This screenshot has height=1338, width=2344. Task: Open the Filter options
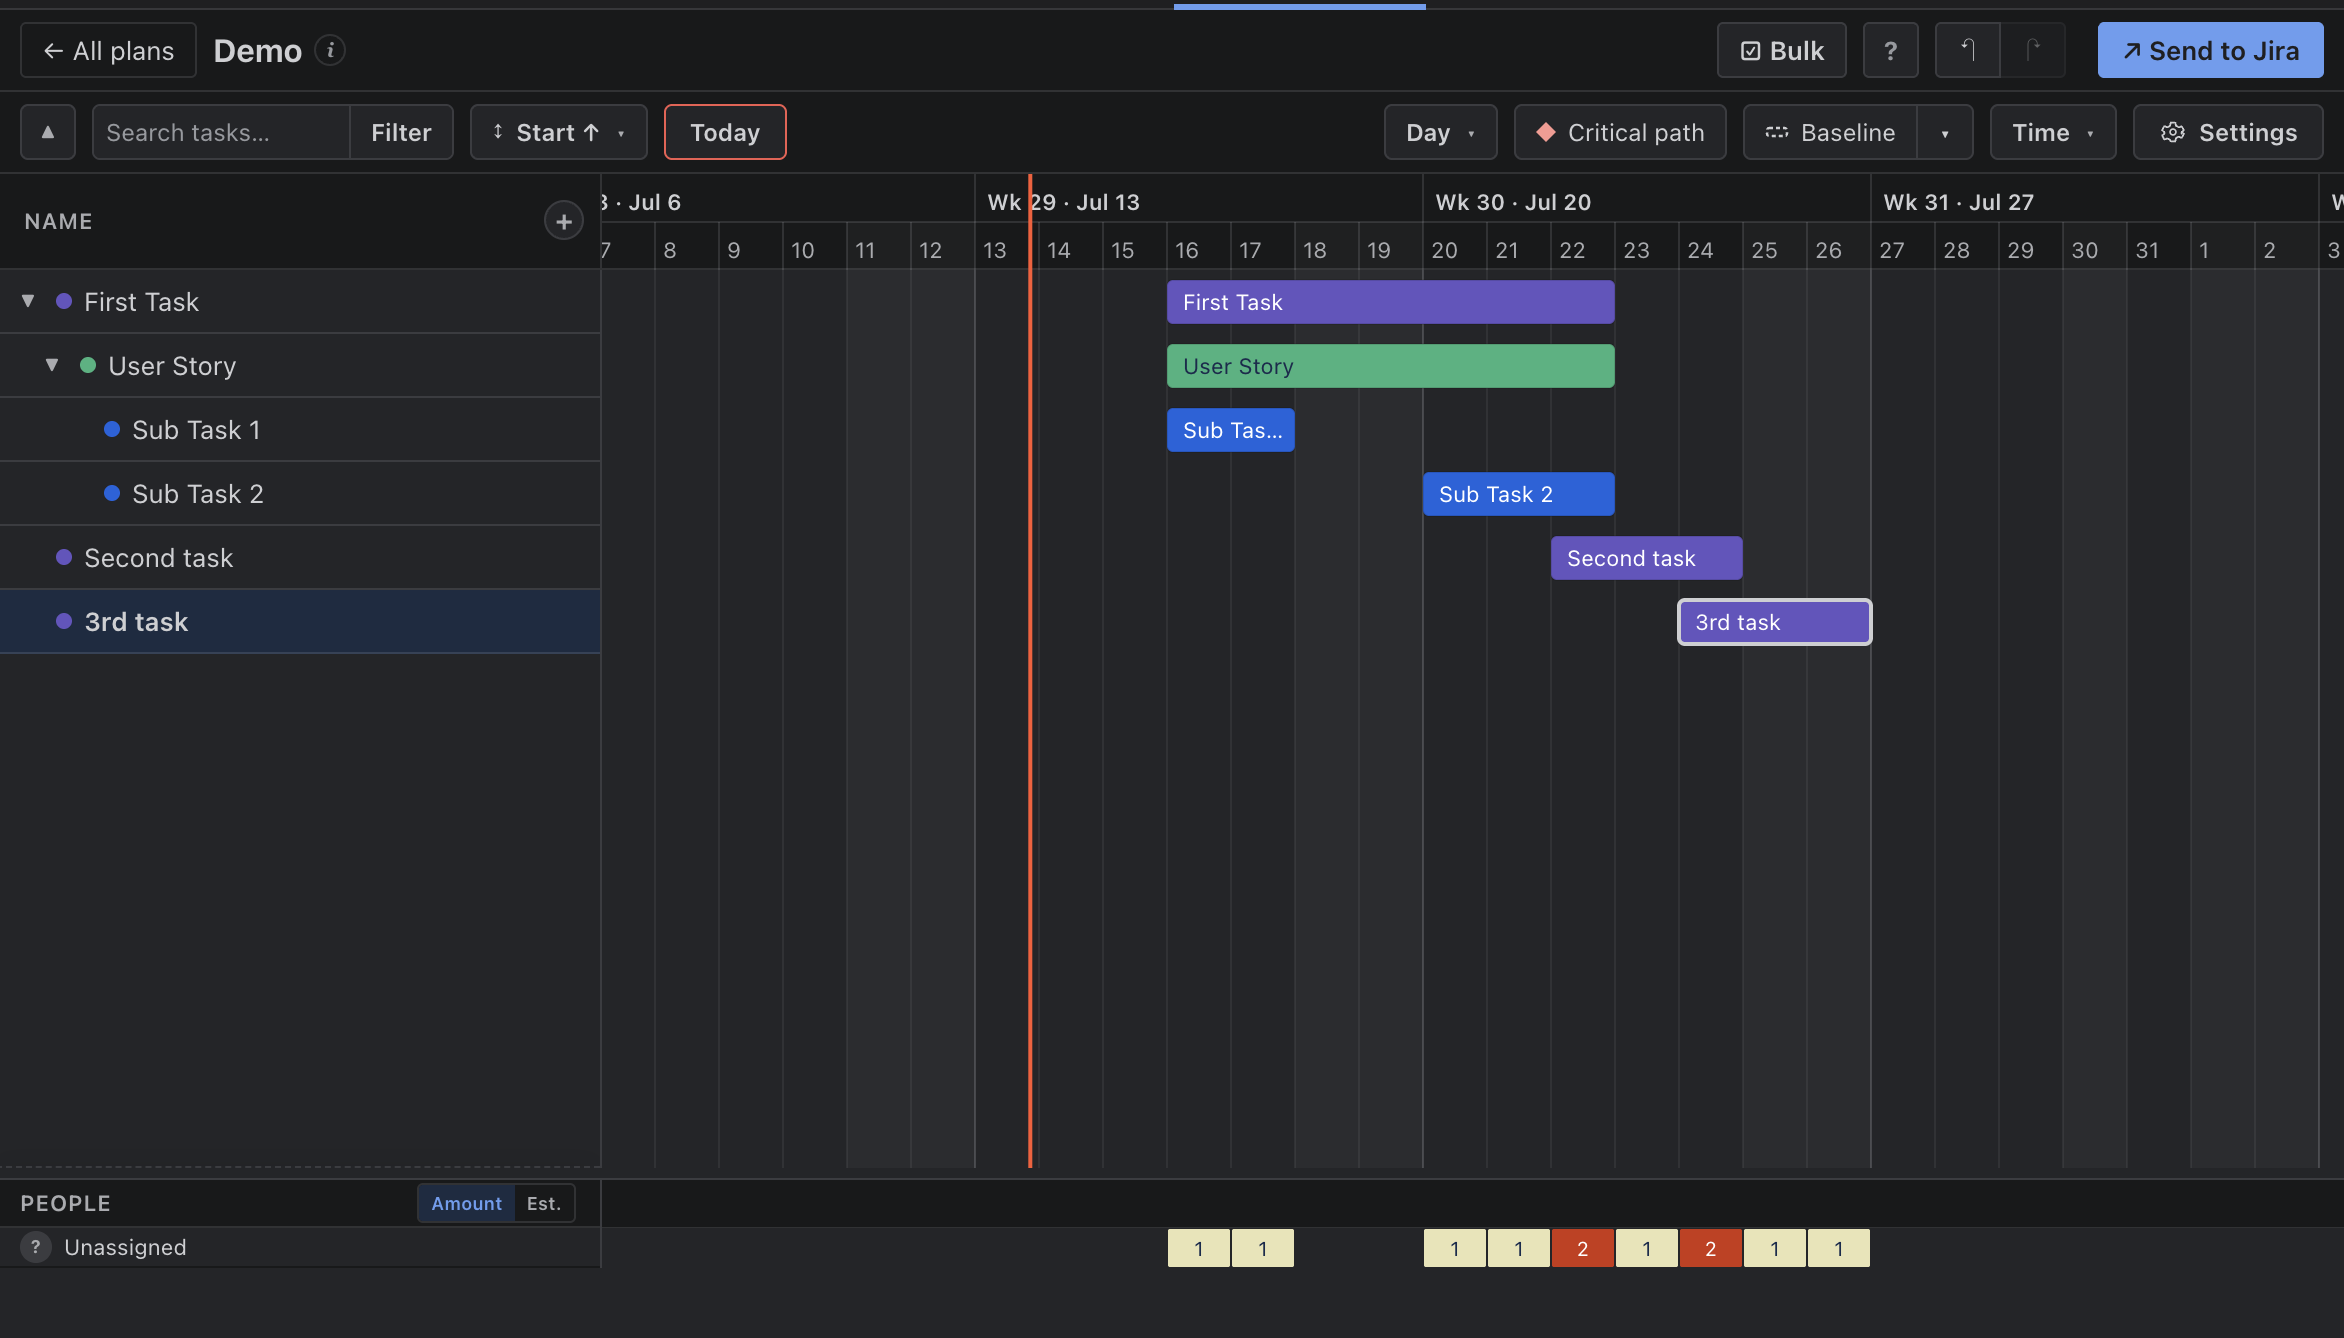pyautogui.click(x=401, y=132)
